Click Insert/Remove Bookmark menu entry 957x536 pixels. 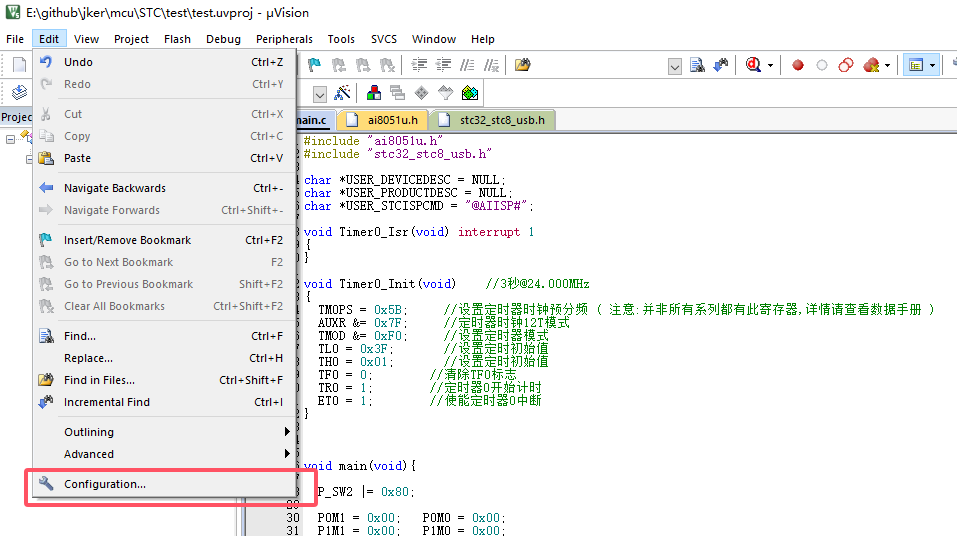[x=164, y=240]
